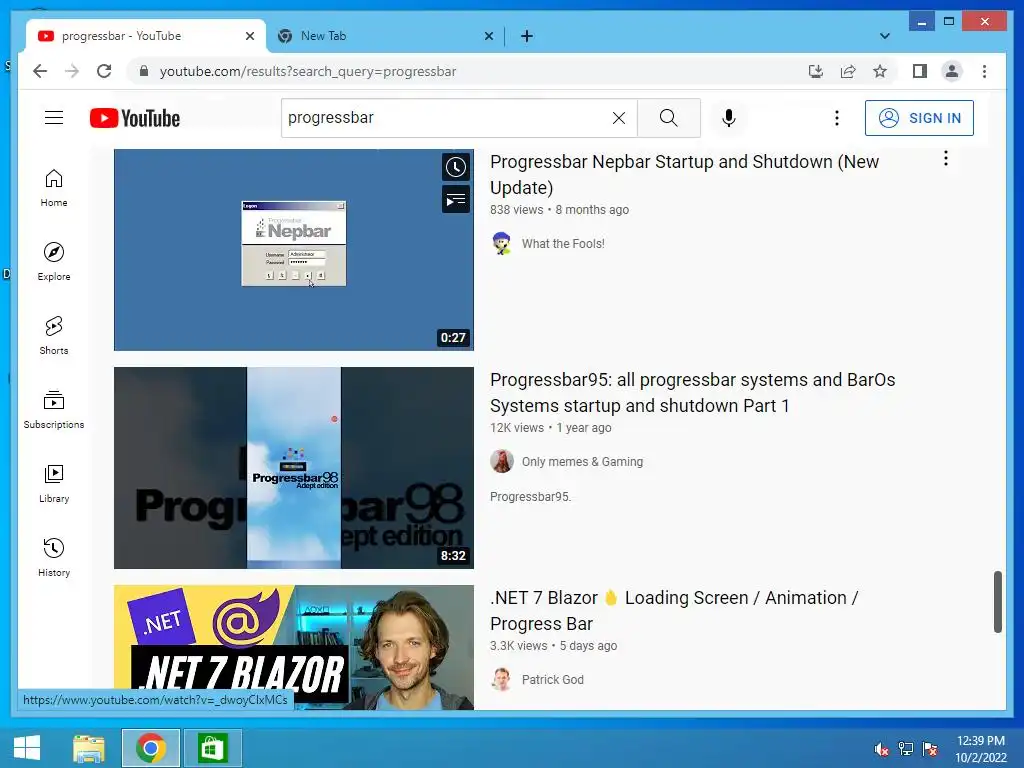Viewport: 1024px width, 768px height.
Task: Open Chrome three-dot menu
Action: [x=984, y=71]
